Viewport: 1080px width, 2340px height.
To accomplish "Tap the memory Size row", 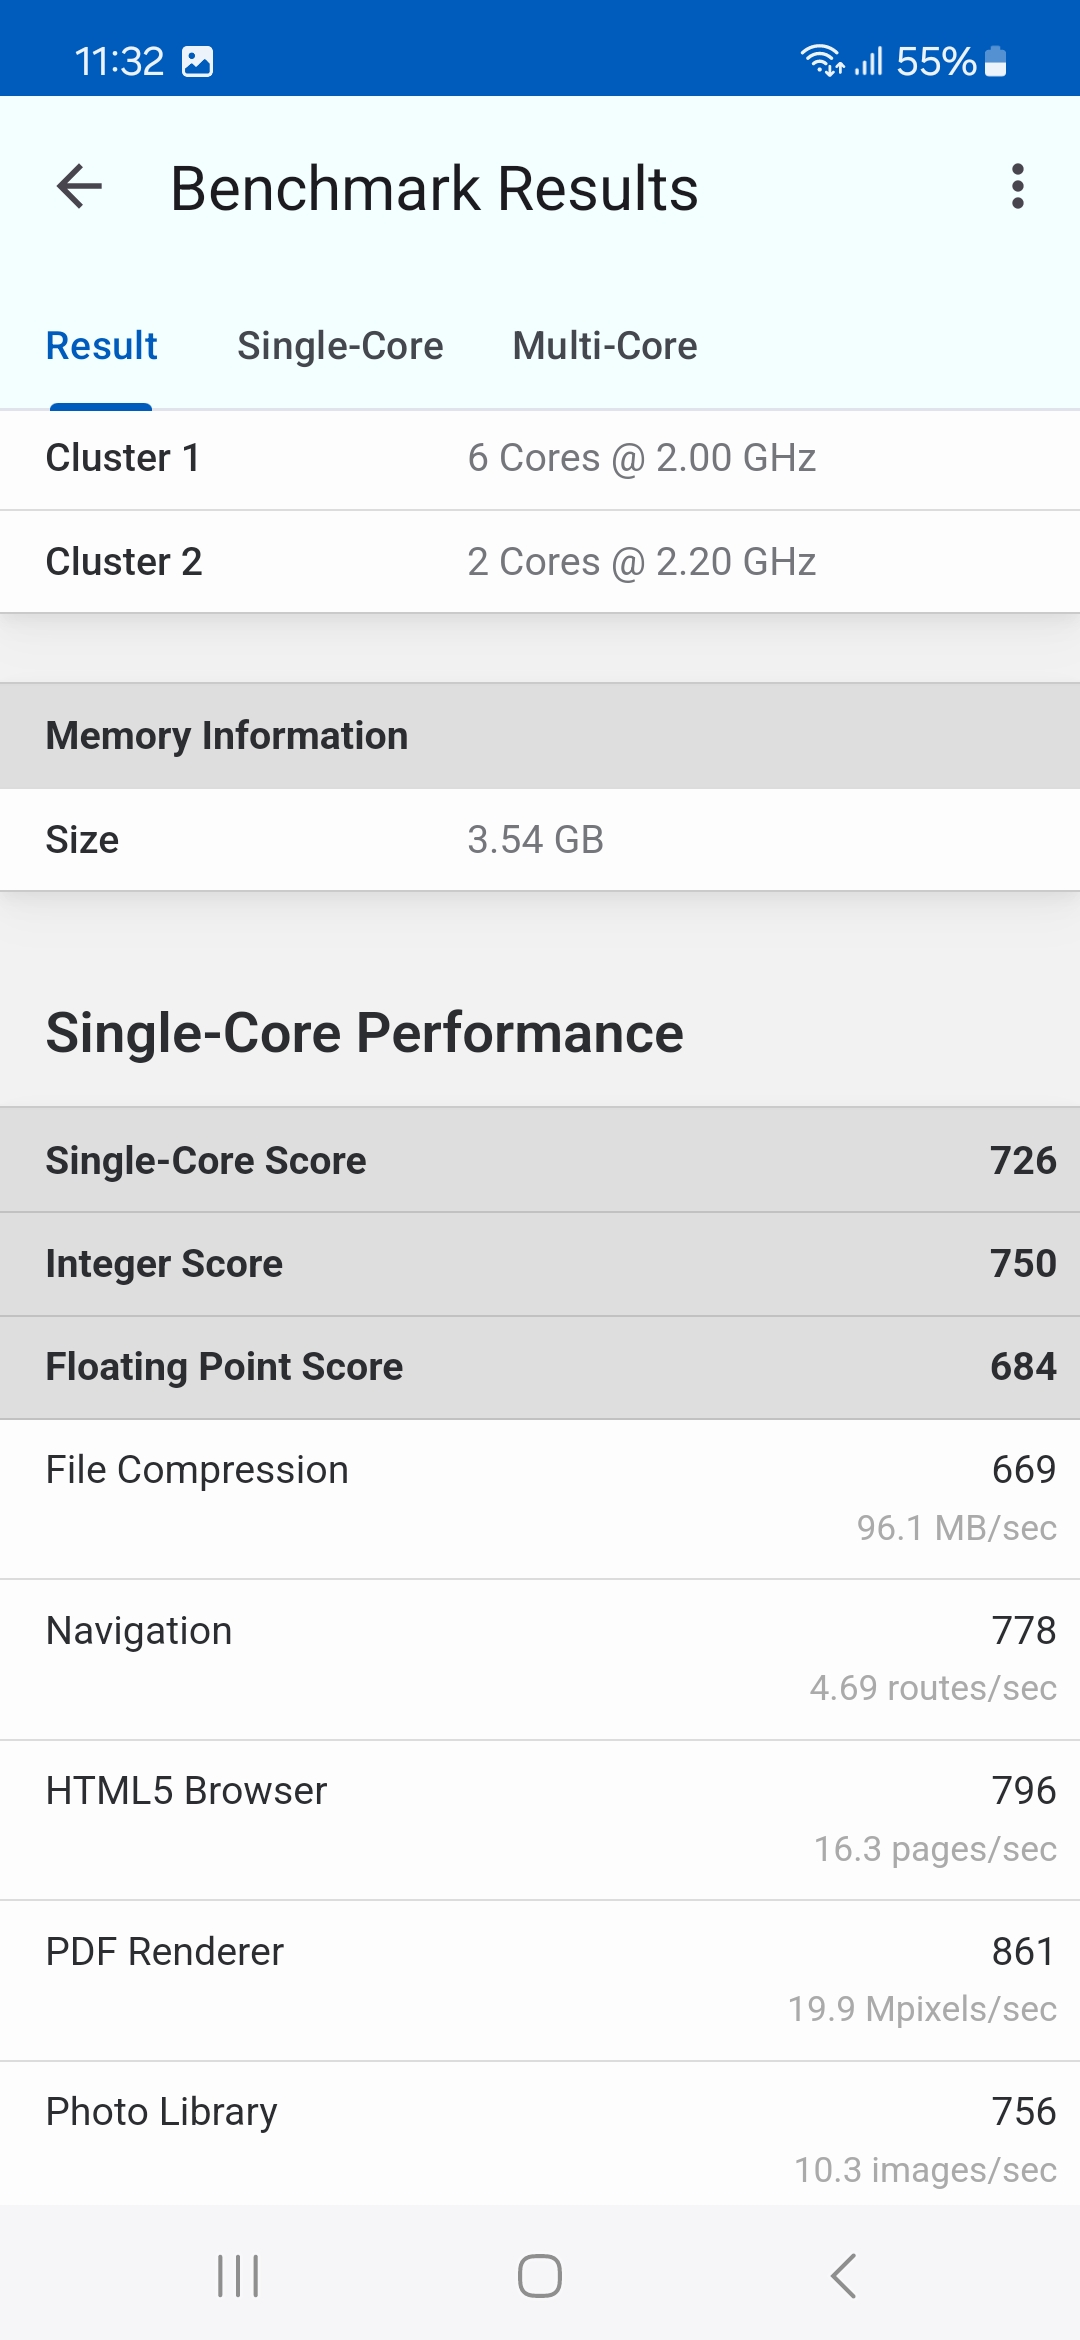I will tap(540, 840).
